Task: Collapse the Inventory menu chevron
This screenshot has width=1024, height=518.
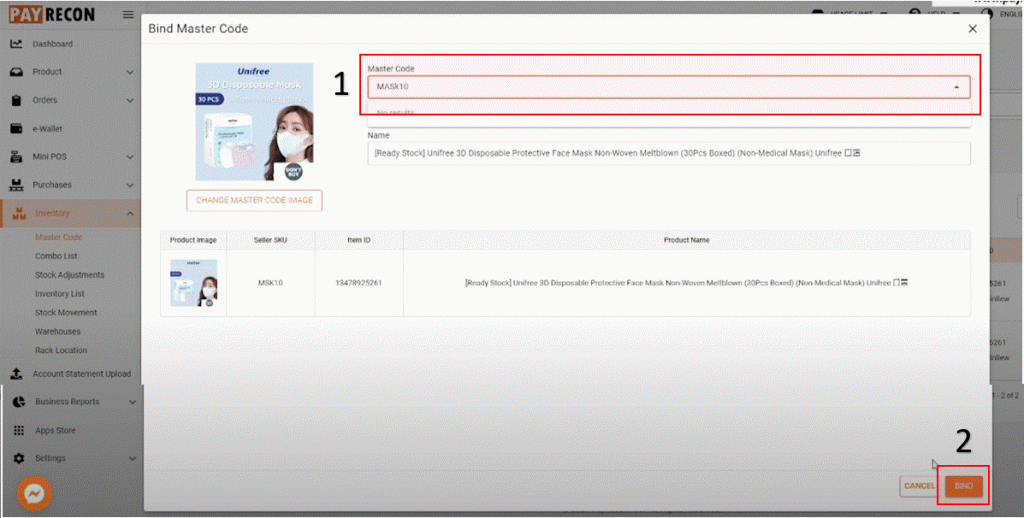Action: 129,214
